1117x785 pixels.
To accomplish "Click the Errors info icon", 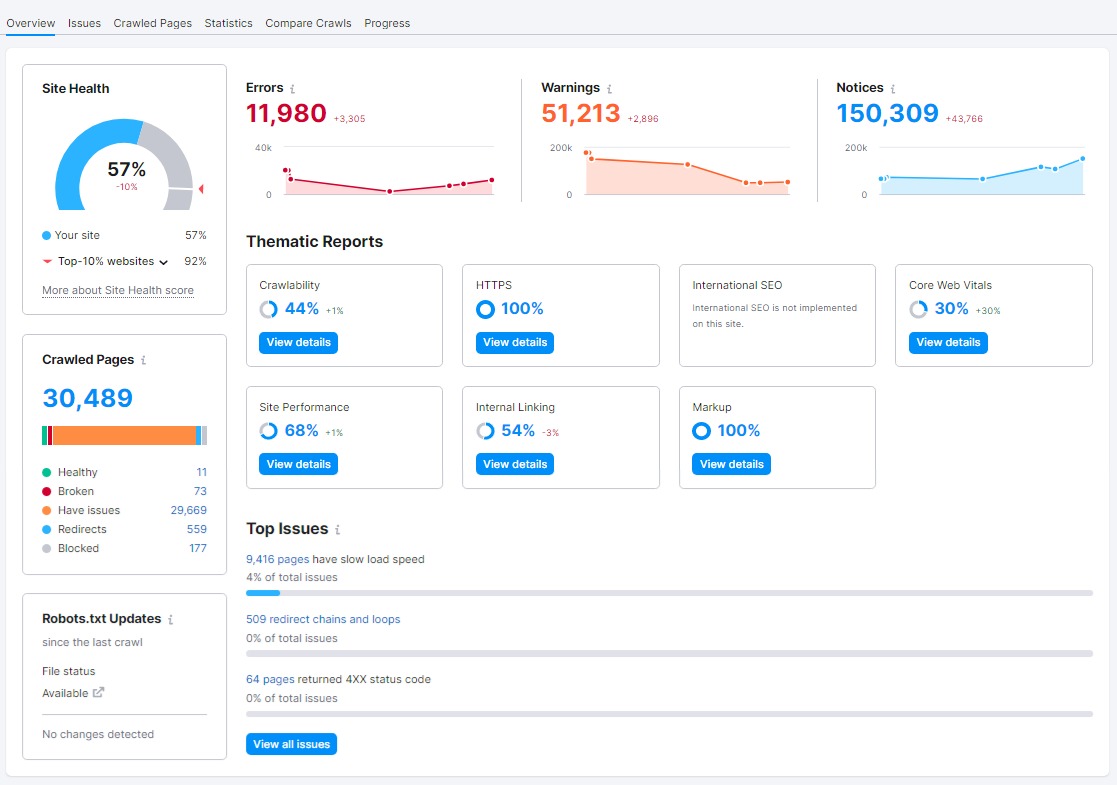I will click(x=292, y=89).
